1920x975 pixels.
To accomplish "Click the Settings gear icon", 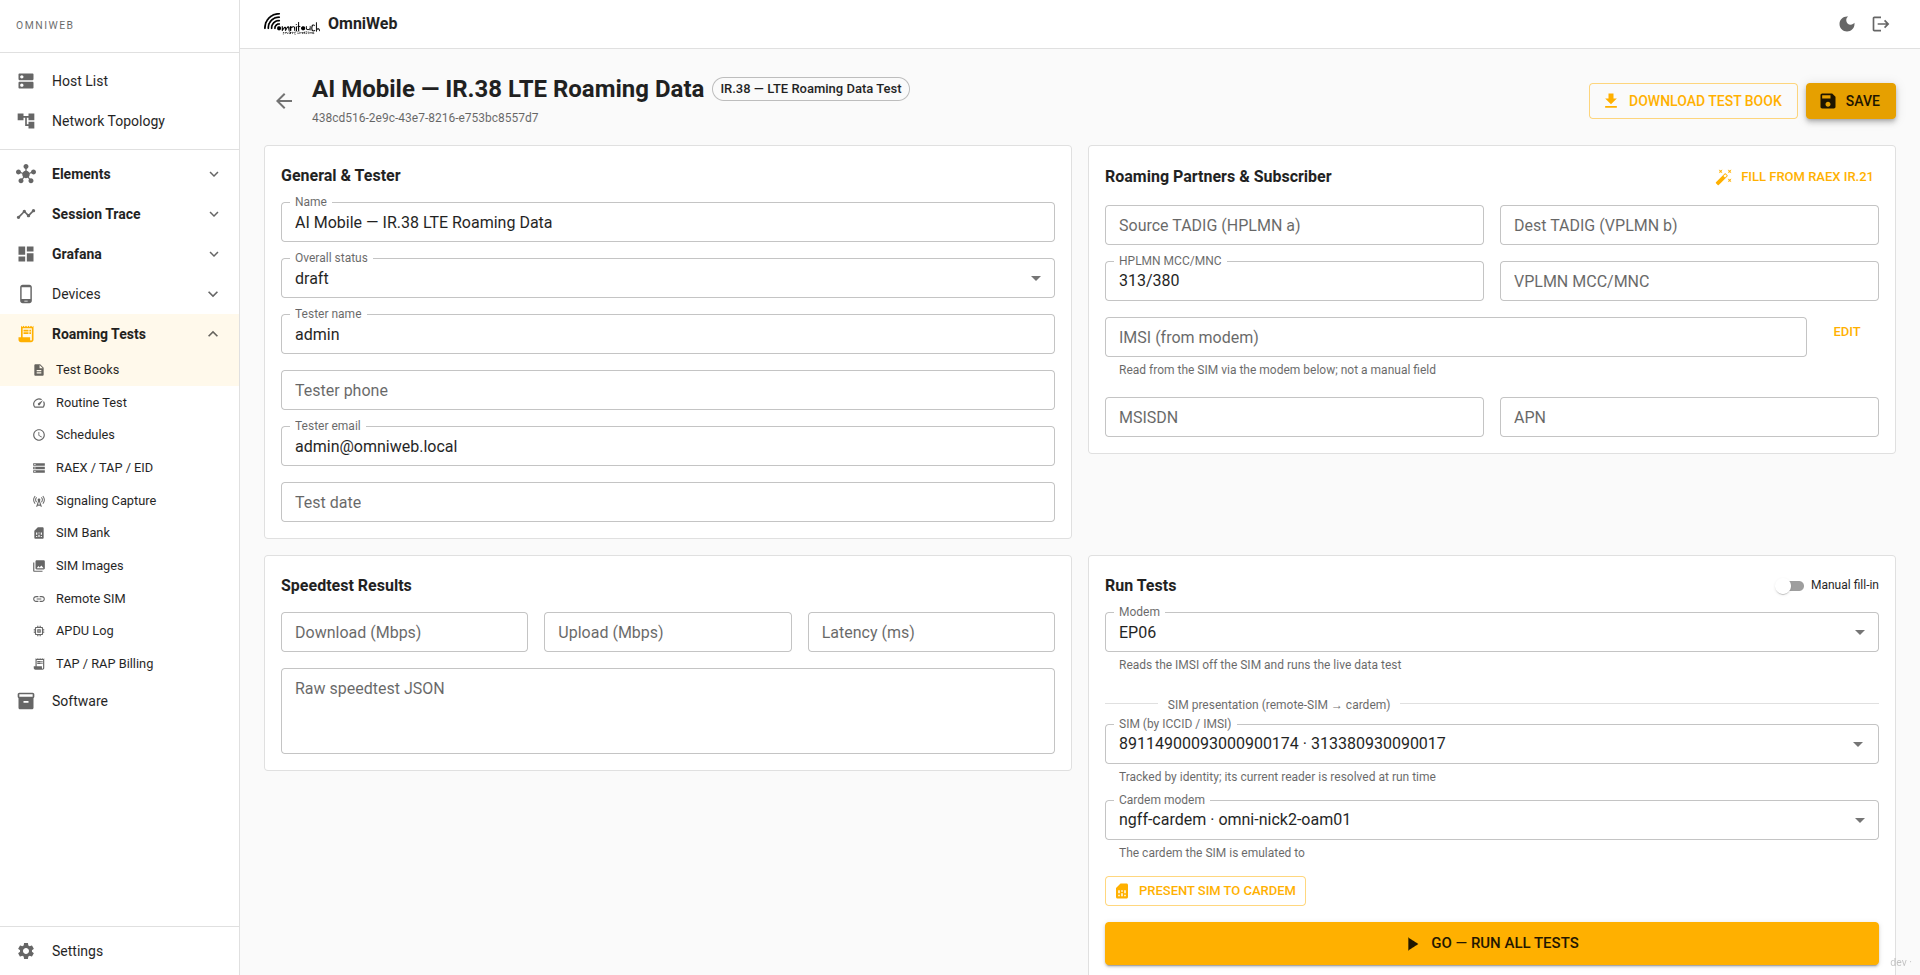I will click(x=26, y=951).
